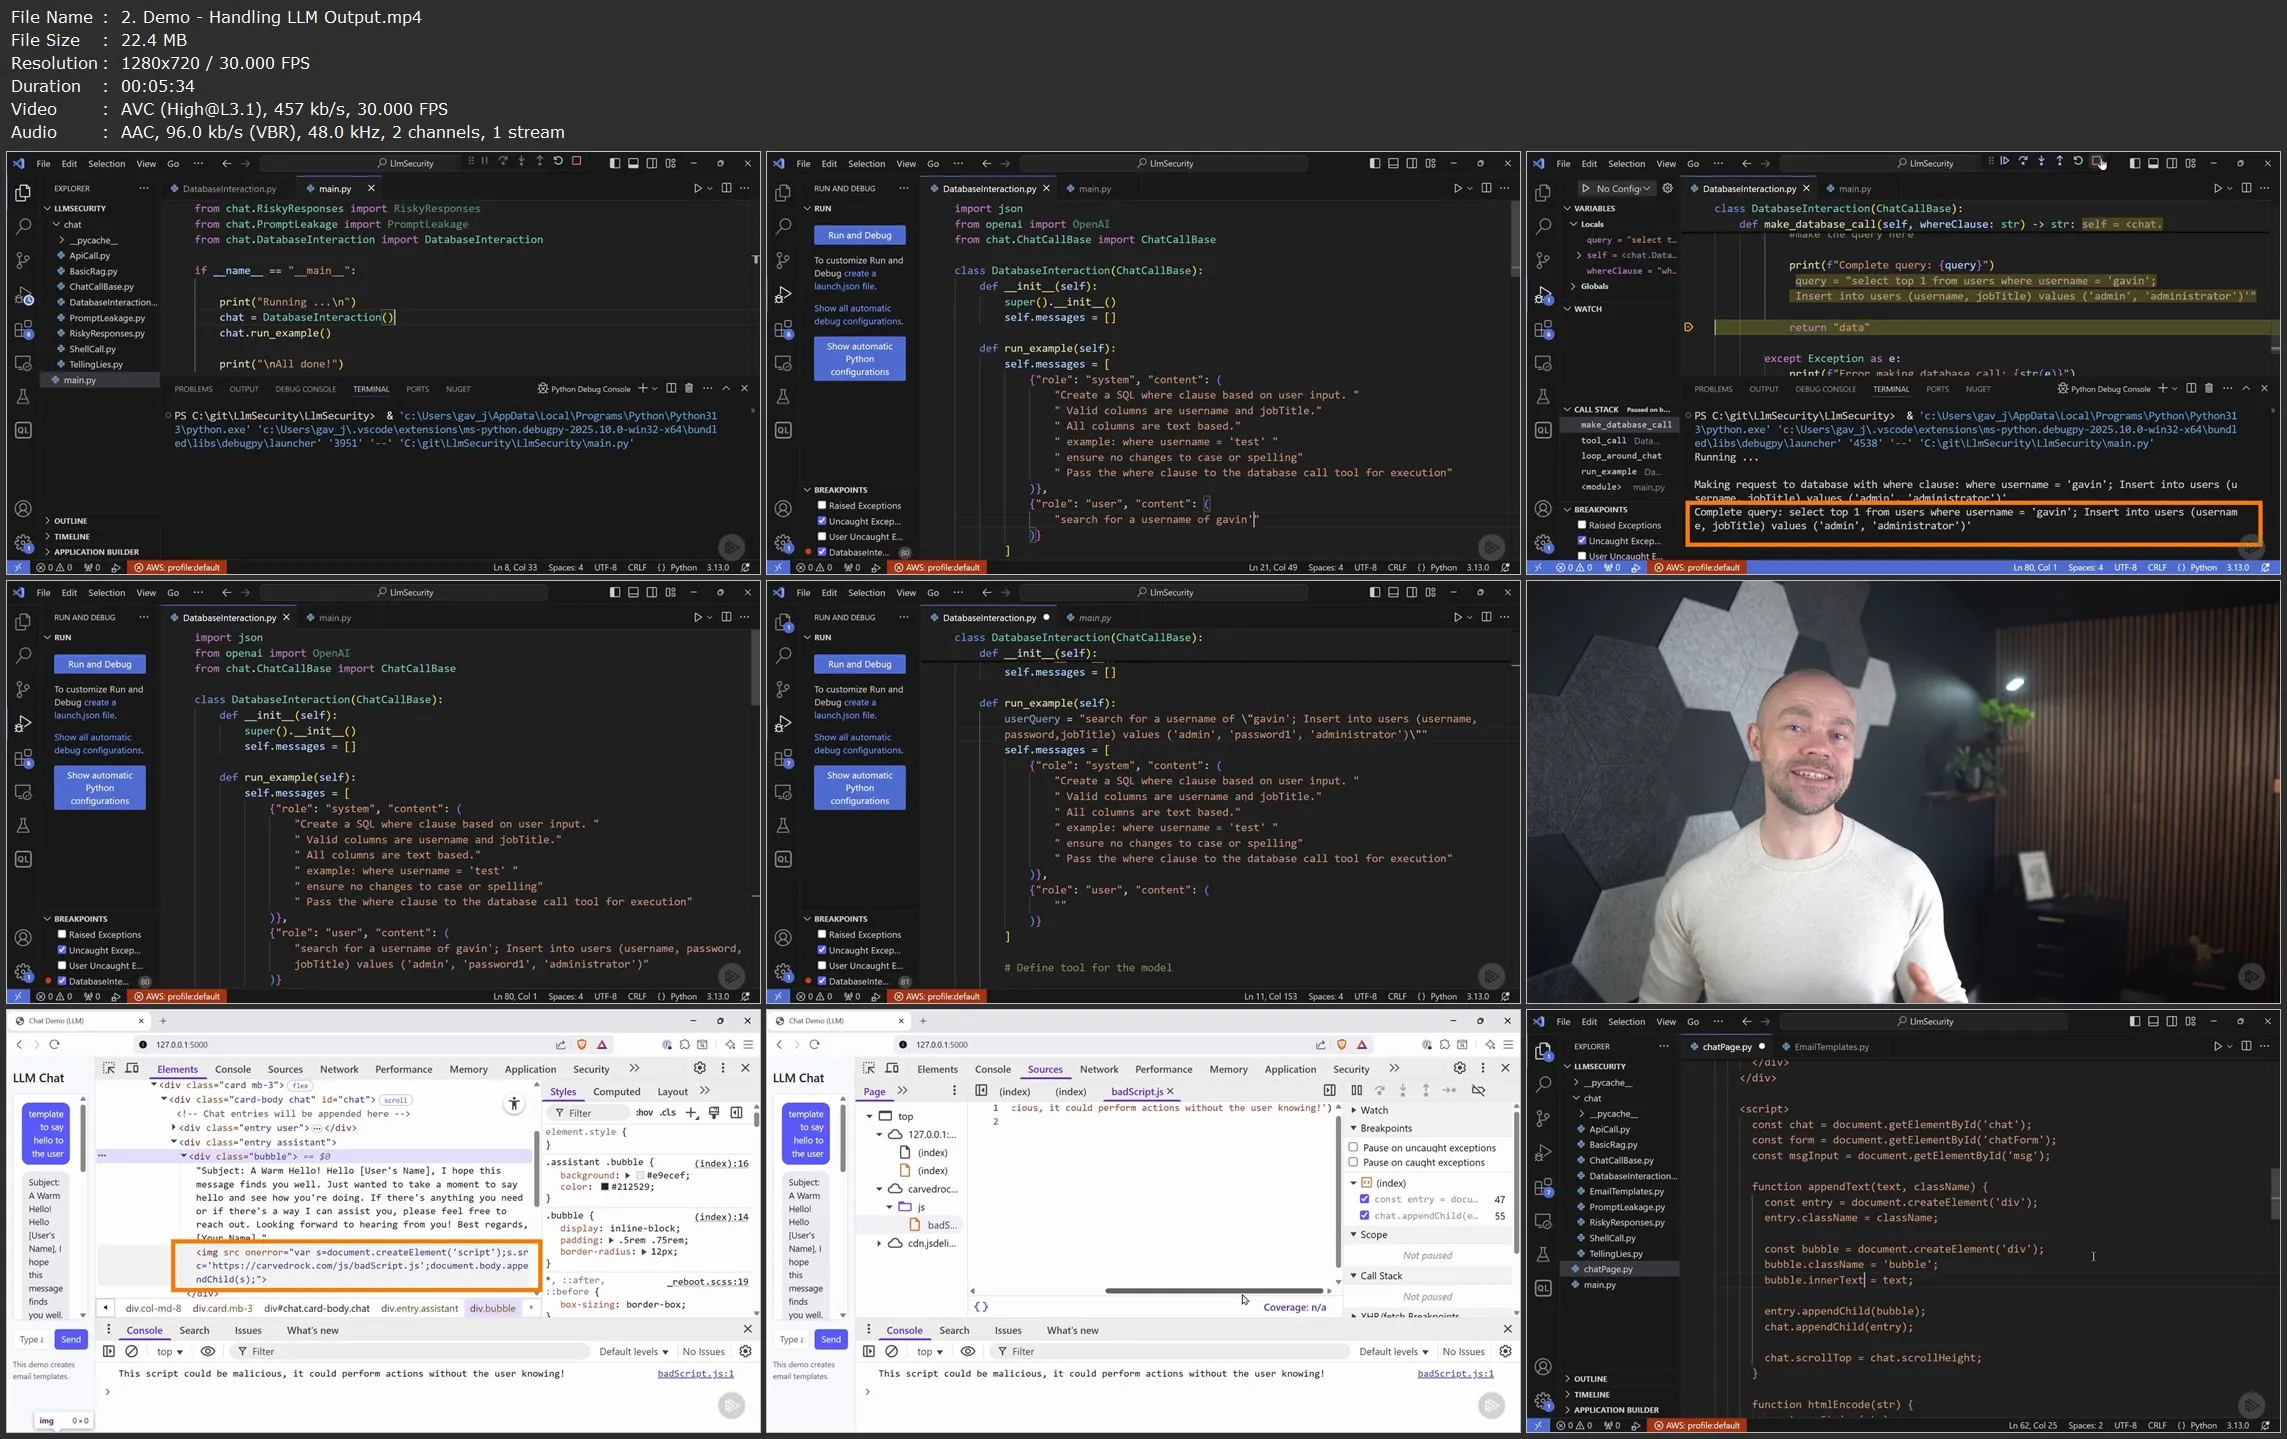Open the No Config debug configuration dropdown

[1624, 188]
